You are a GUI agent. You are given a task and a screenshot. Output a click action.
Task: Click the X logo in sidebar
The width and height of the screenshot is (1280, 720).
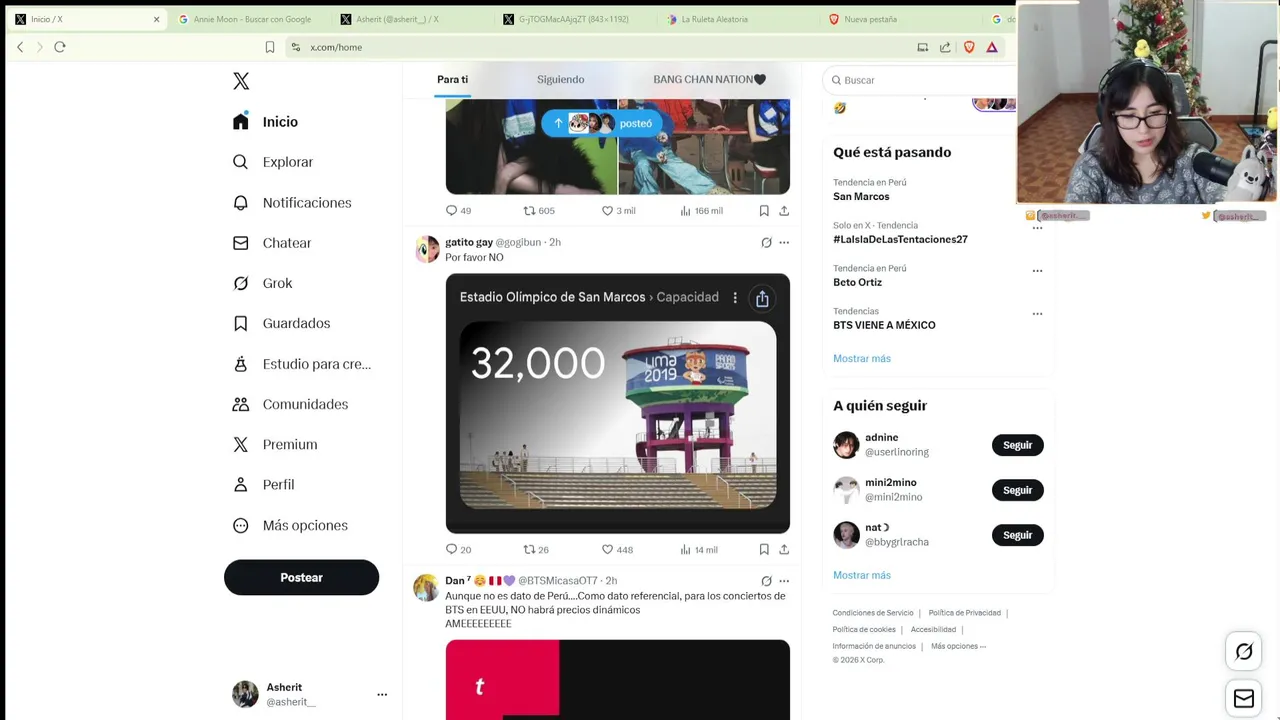241,81
